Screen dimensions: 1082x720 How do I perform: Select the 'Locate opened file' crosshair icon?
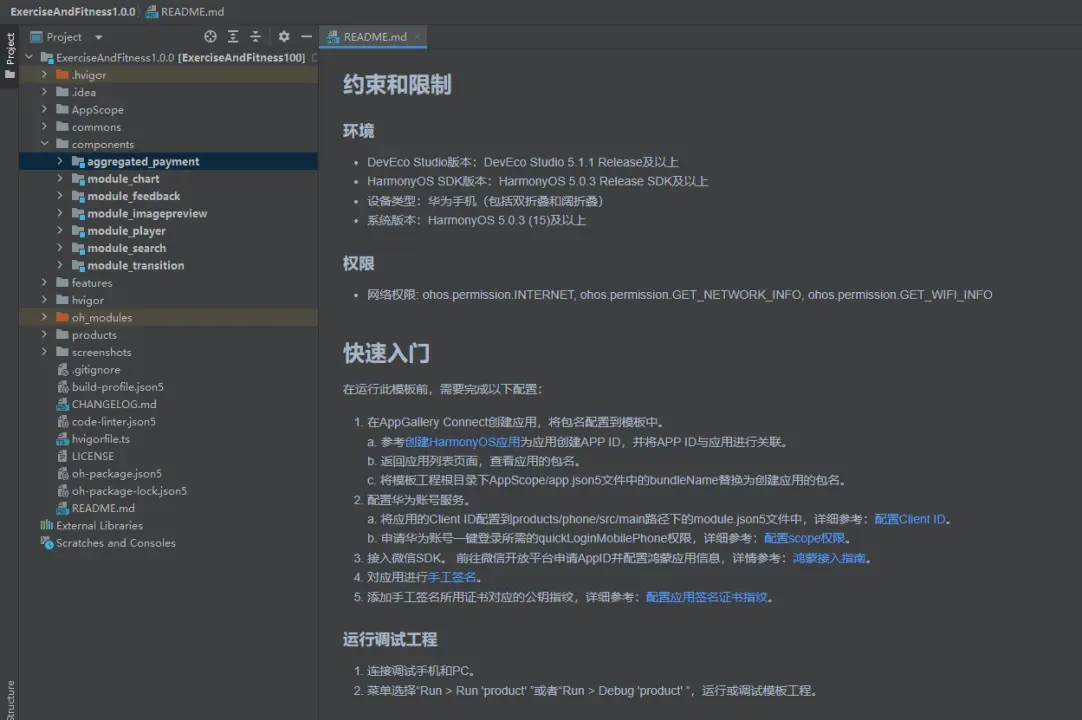pos(210,36)
